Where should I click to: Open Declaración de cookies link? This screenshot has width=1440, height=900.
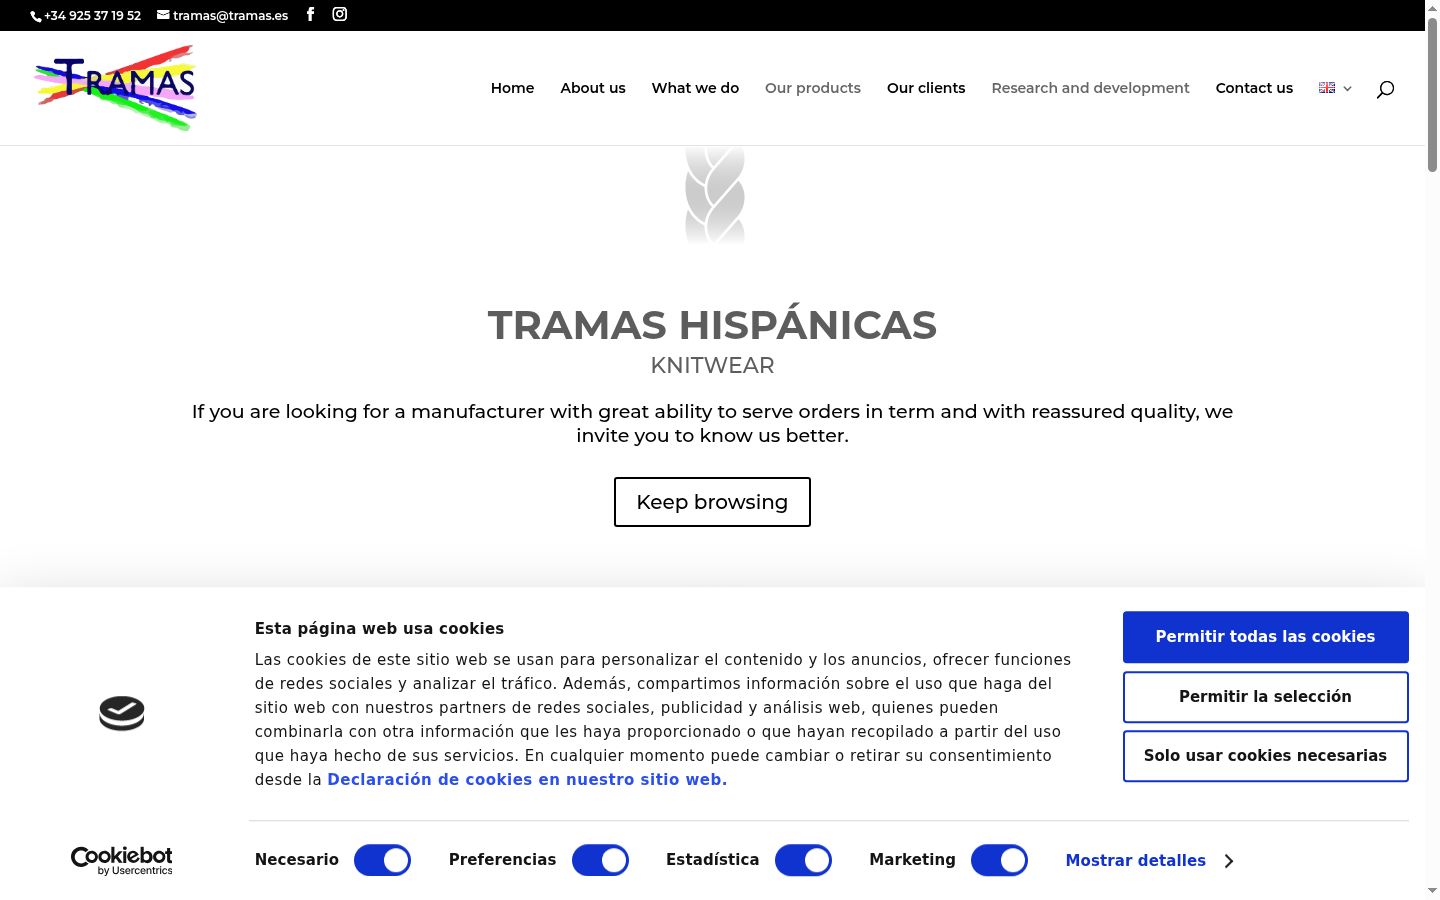point(527,780)
